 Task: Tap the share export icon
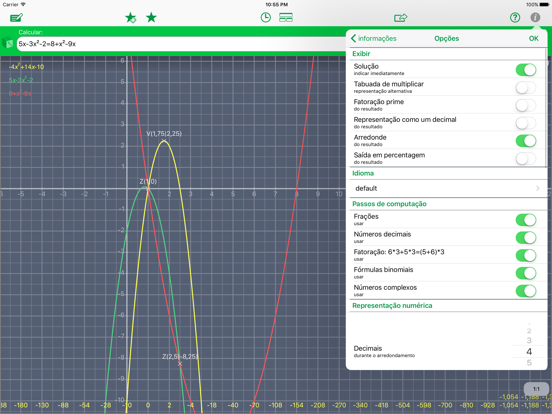pyautogui.click(x=400, y=18)
